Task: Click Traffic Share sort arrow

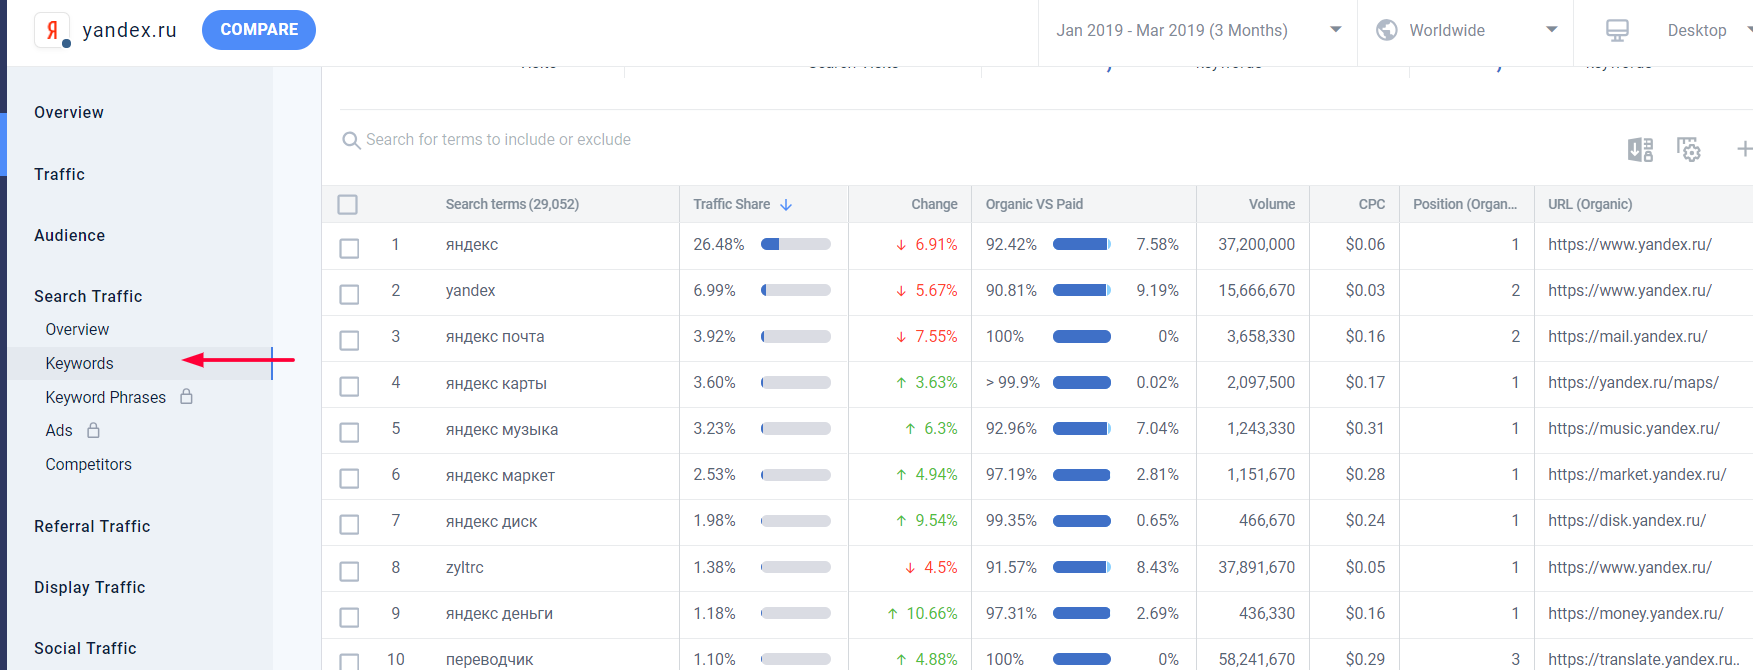Action: 786,204
